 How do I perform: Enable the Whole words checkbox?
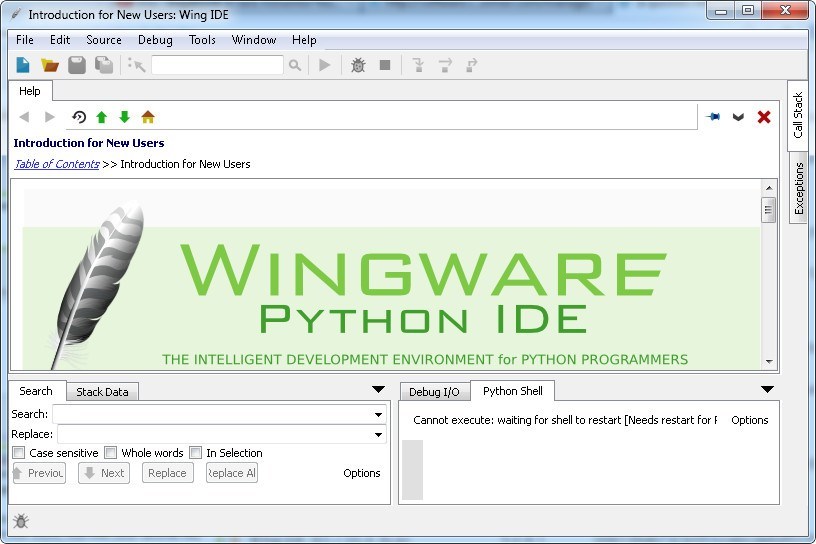[110, 452]
